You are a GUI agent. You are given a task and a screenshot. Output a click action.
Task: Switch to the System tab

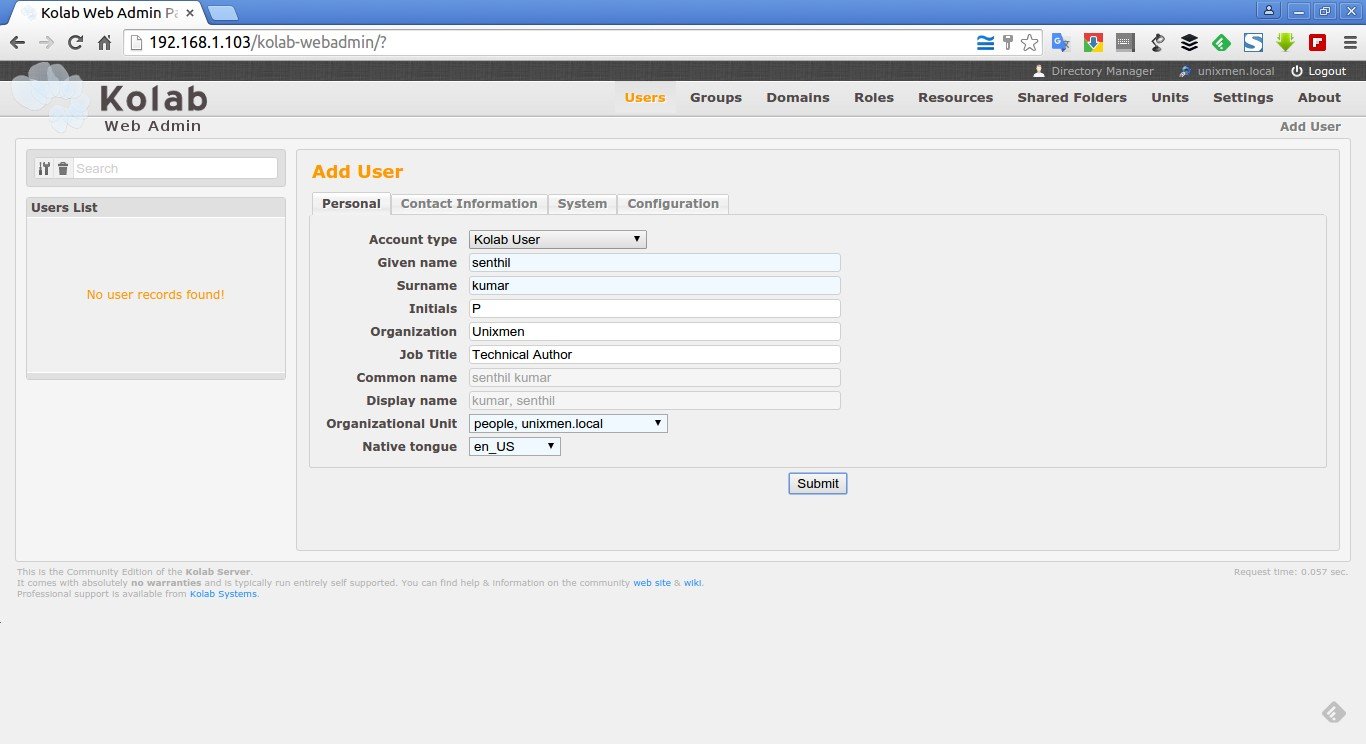(582, 204)
